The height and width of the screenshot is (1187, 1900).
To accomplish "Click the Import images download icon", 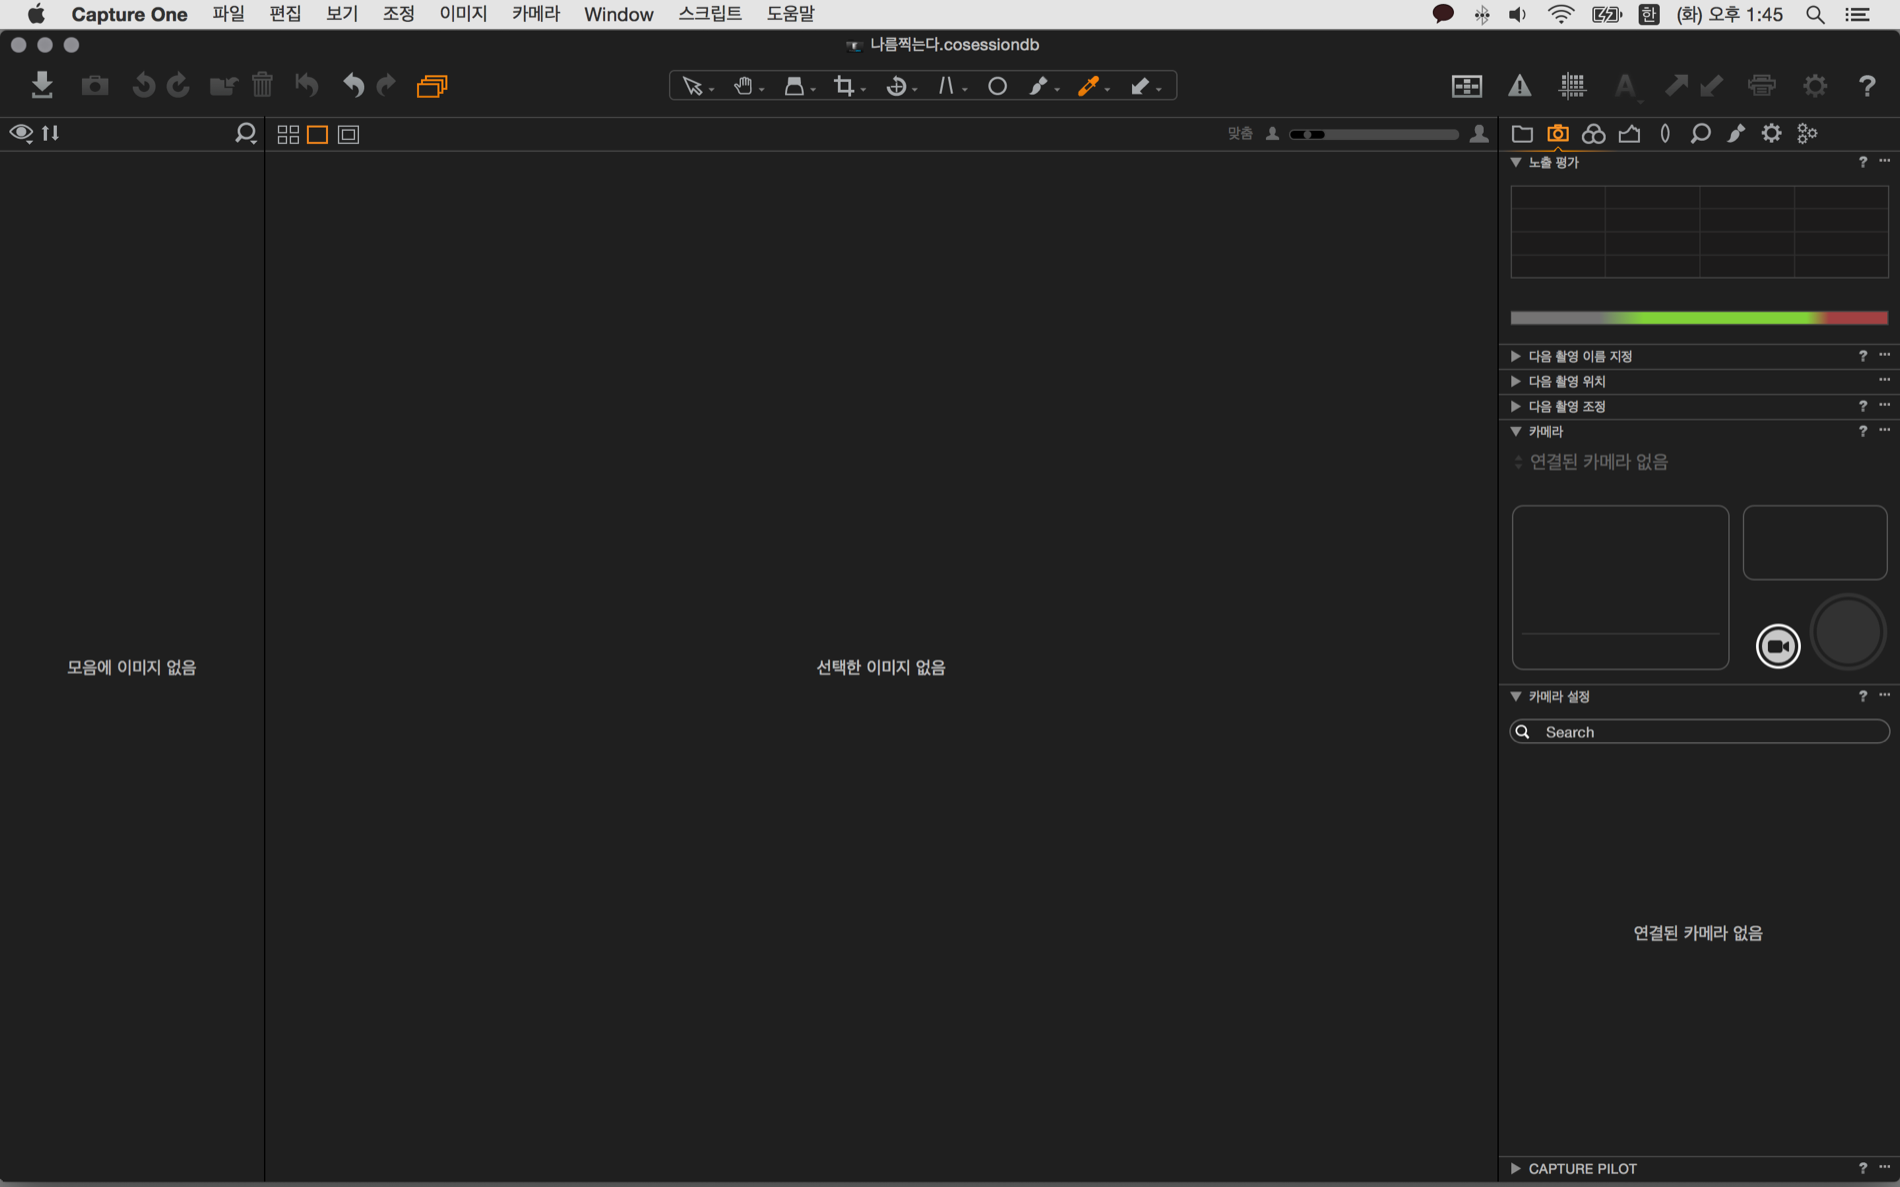I will point(42,85).
